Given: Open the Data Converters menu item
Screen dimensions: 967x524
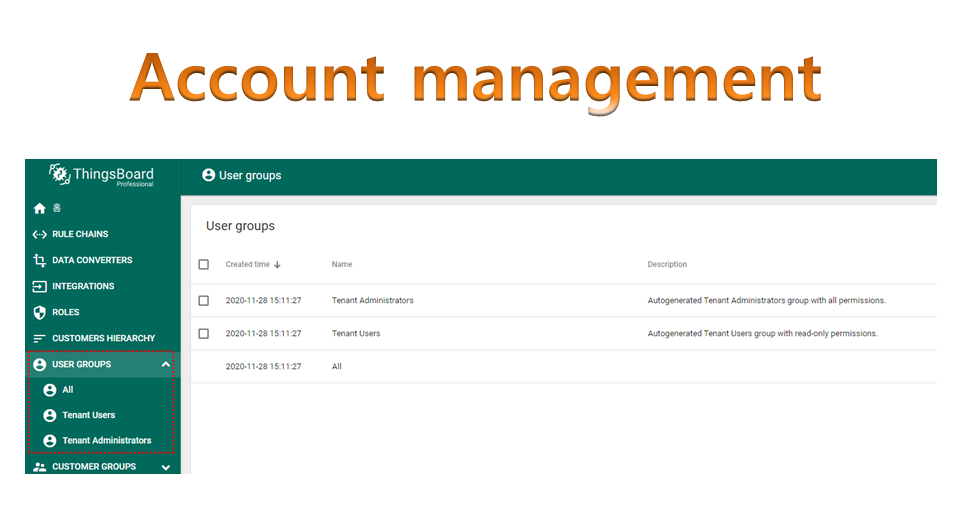Looking at the screenshot, I should [103, 260].
